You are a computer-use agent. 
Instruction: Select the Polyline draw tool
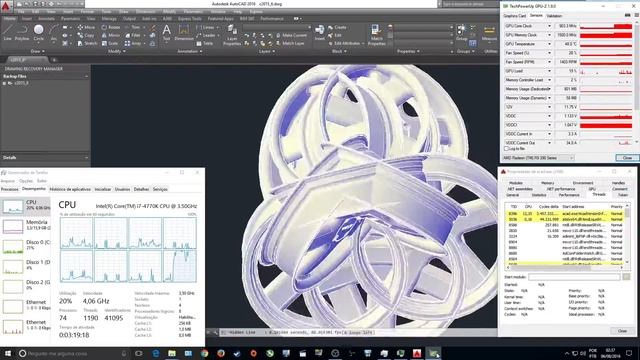pyautogui.click(x=22, y=33)
